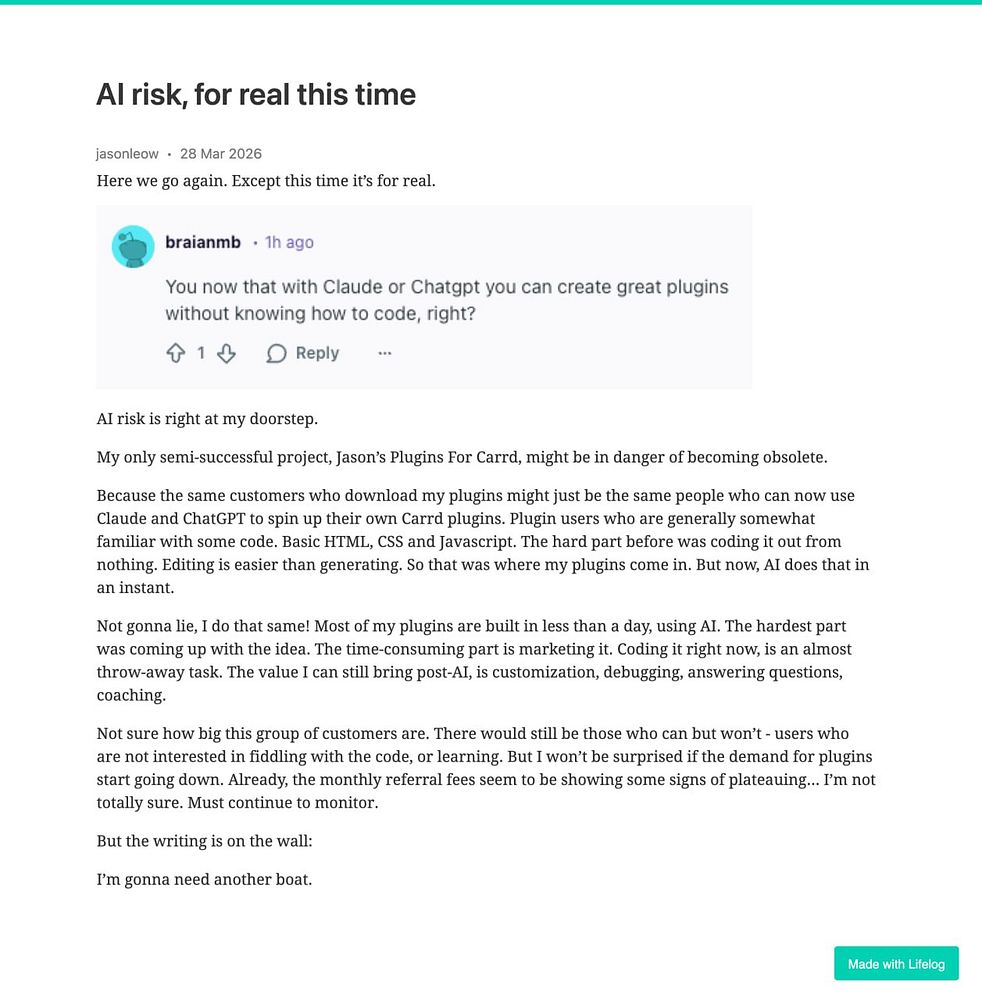This screenshot has width=982, height=1000.
Task: Click the braianmb username
Action: click(203, 242)
